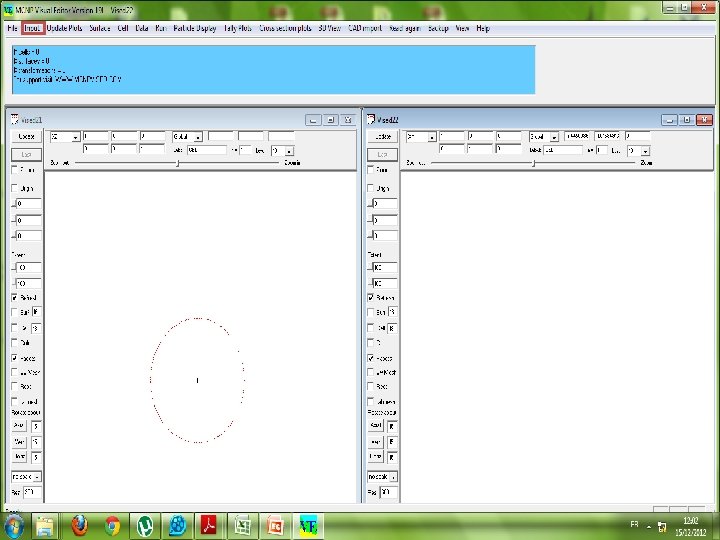Click the Windows Start orb

(13, 526)
